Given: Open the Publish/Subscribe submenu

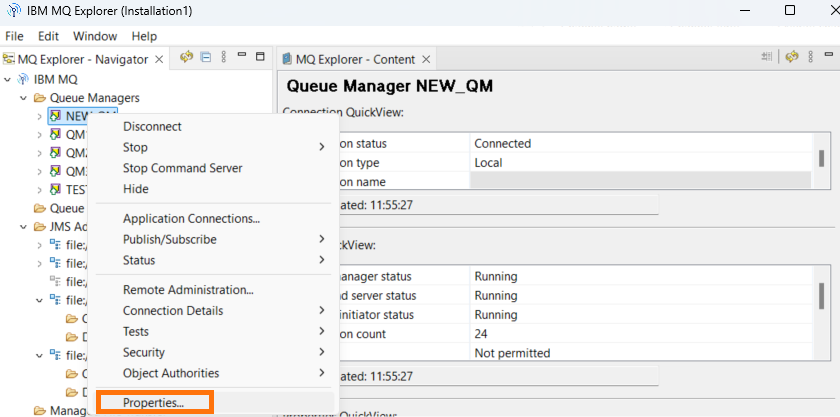Looking at the screenshot, I should [215, 239].
